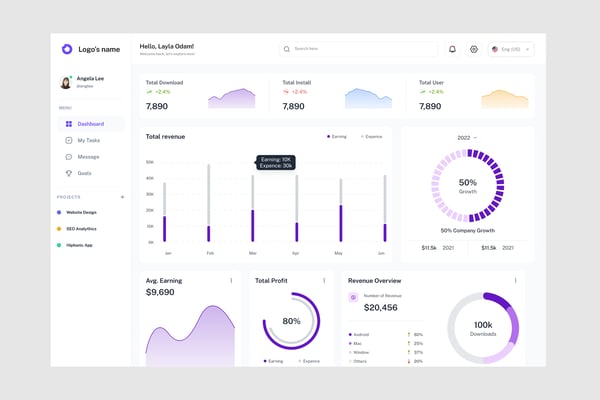Select My Tasks in the menu
This screenshot has height=400, width=600.
[91, 140]
